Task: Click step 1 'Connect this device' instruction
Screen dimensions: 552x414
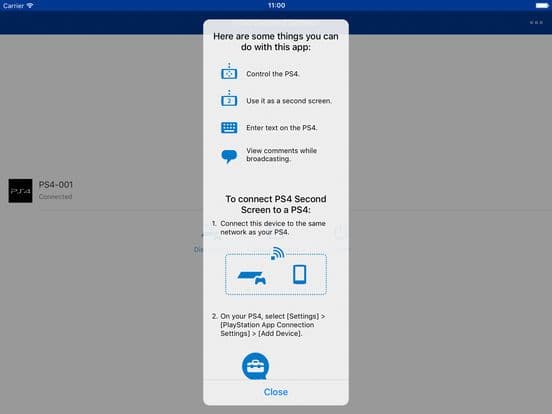Action: click(x=269, y=228)
